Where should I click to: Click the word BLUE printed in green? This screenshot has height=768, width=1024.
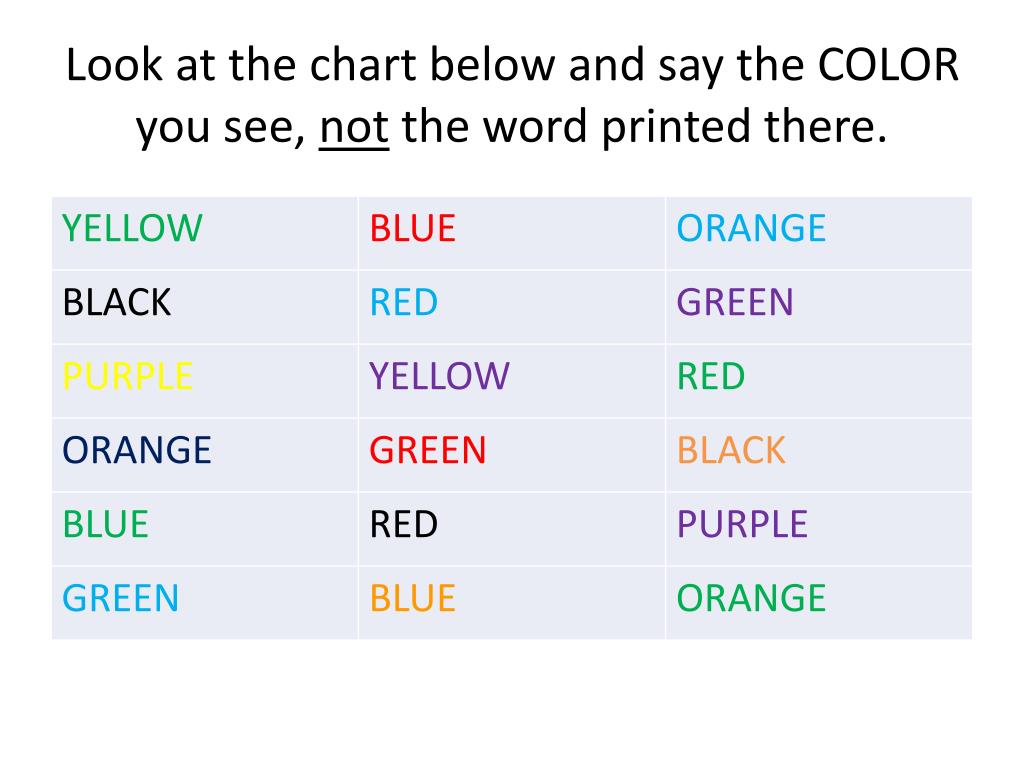tap(106, 524)
